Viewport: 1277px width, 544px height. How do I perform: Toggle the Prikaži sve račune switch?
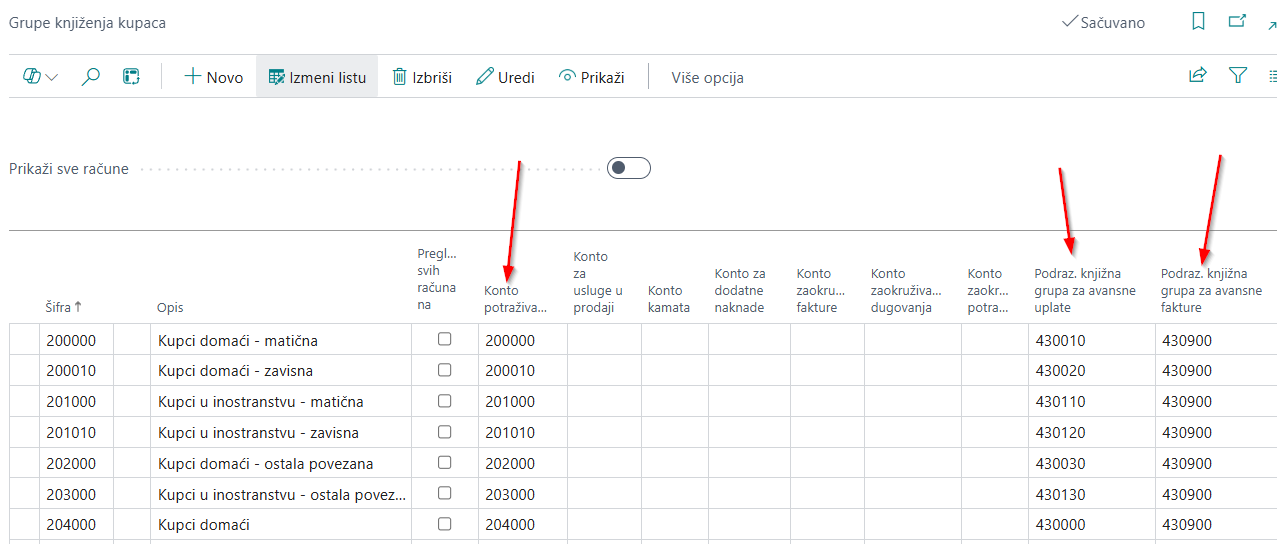click(629, 168)
